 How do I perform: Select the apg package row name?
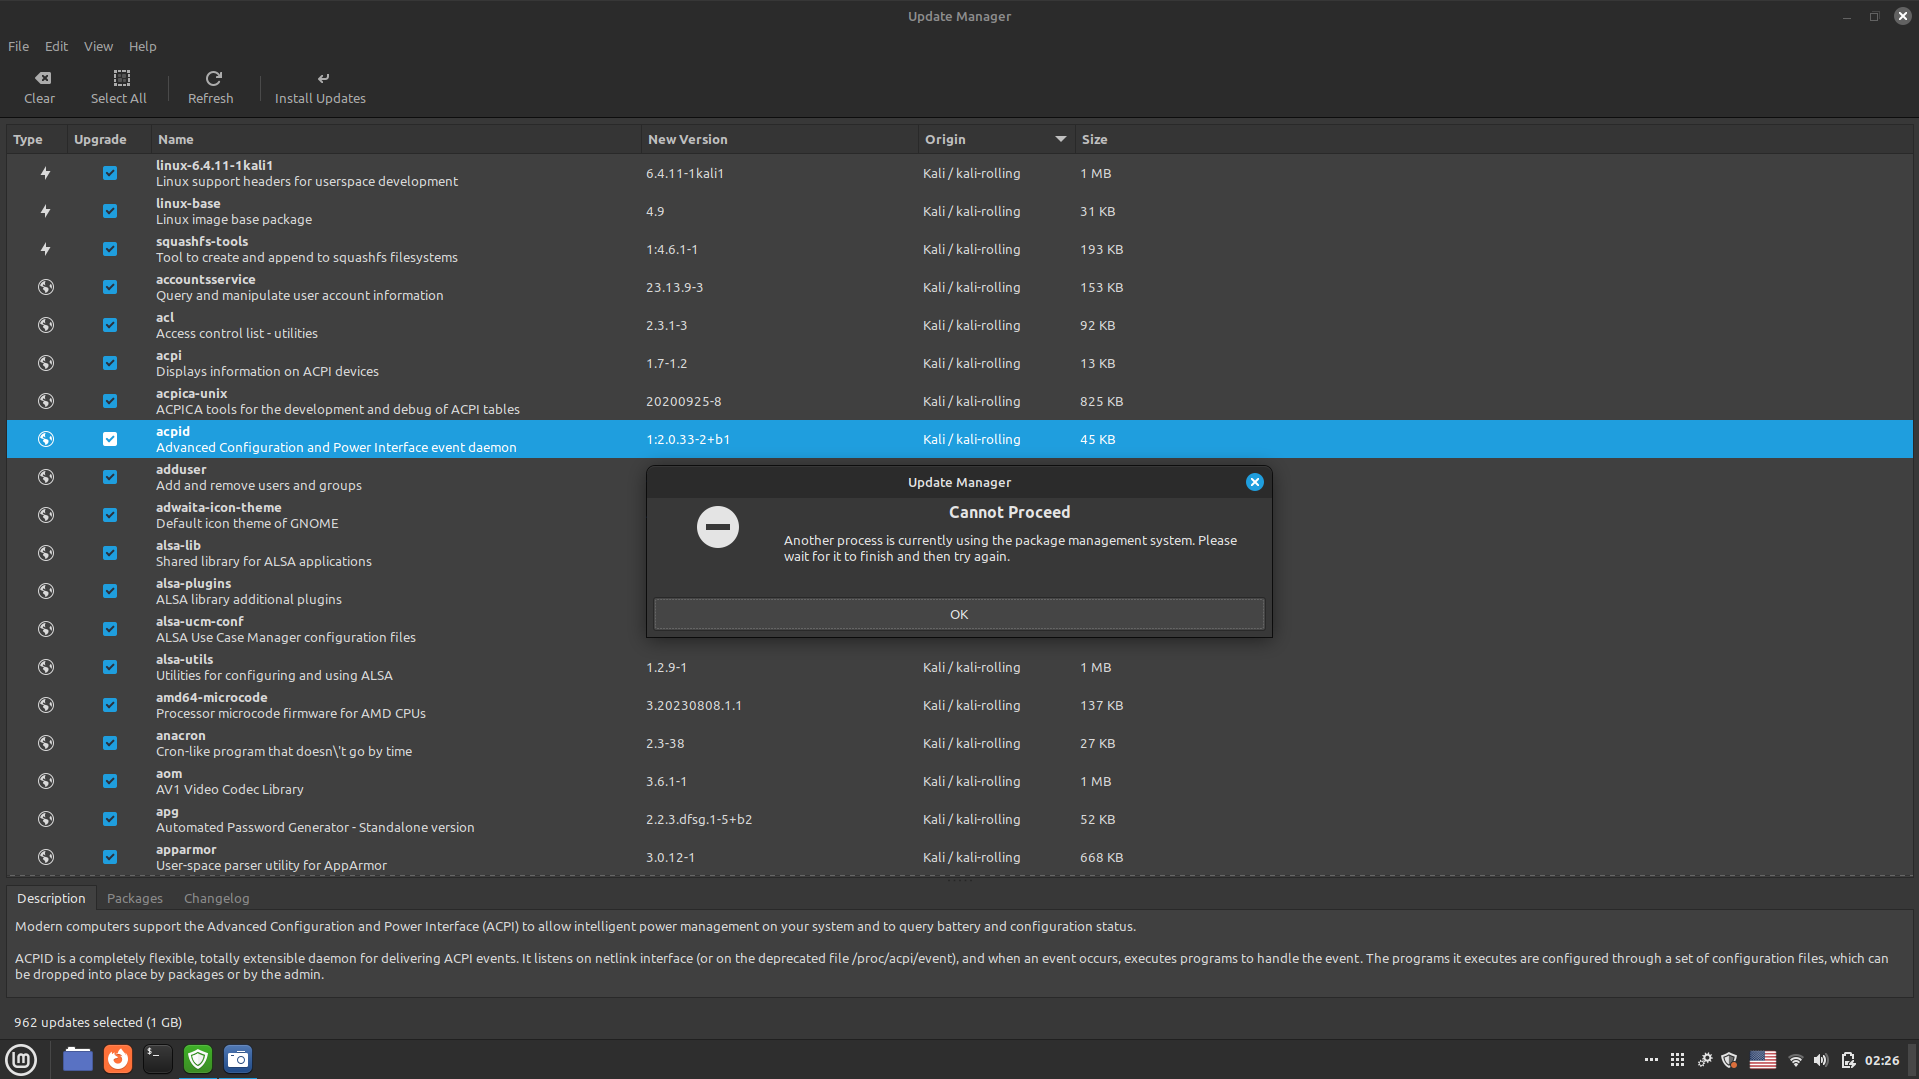point(167,812)
